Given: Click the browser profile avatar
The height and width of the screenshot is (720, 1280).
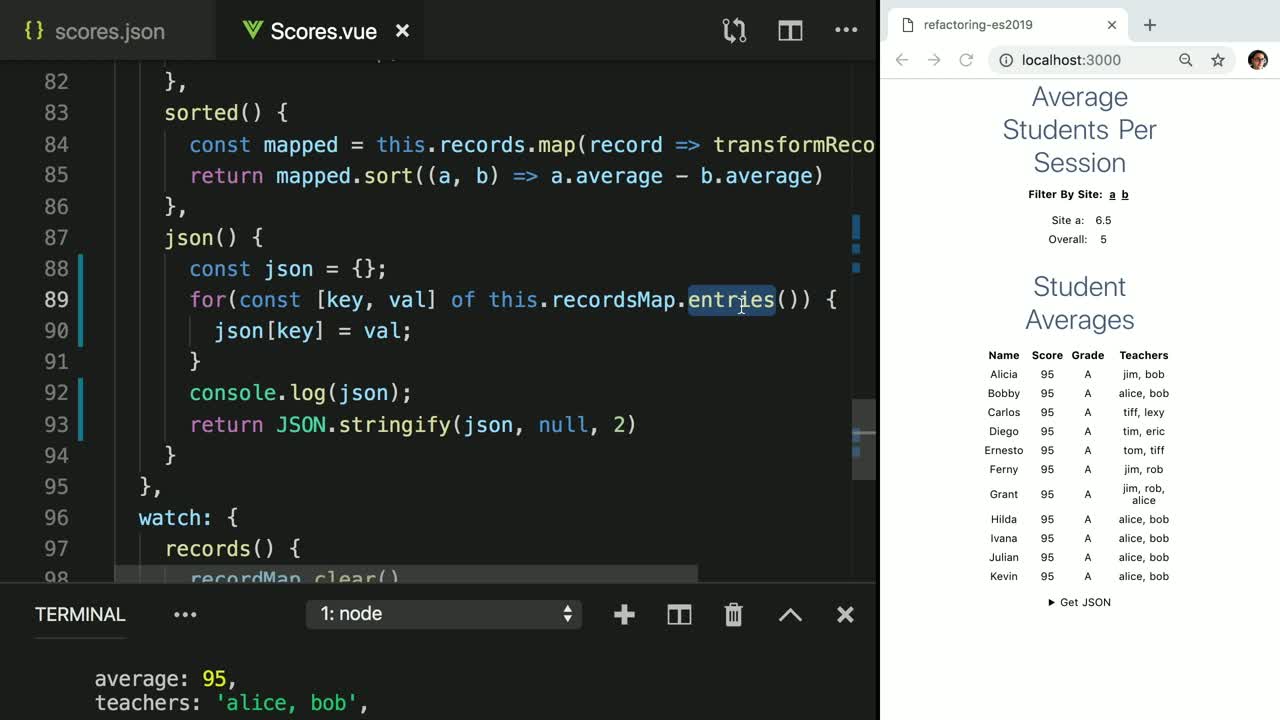Looking at the screenshot, I should pos(1257,60).
